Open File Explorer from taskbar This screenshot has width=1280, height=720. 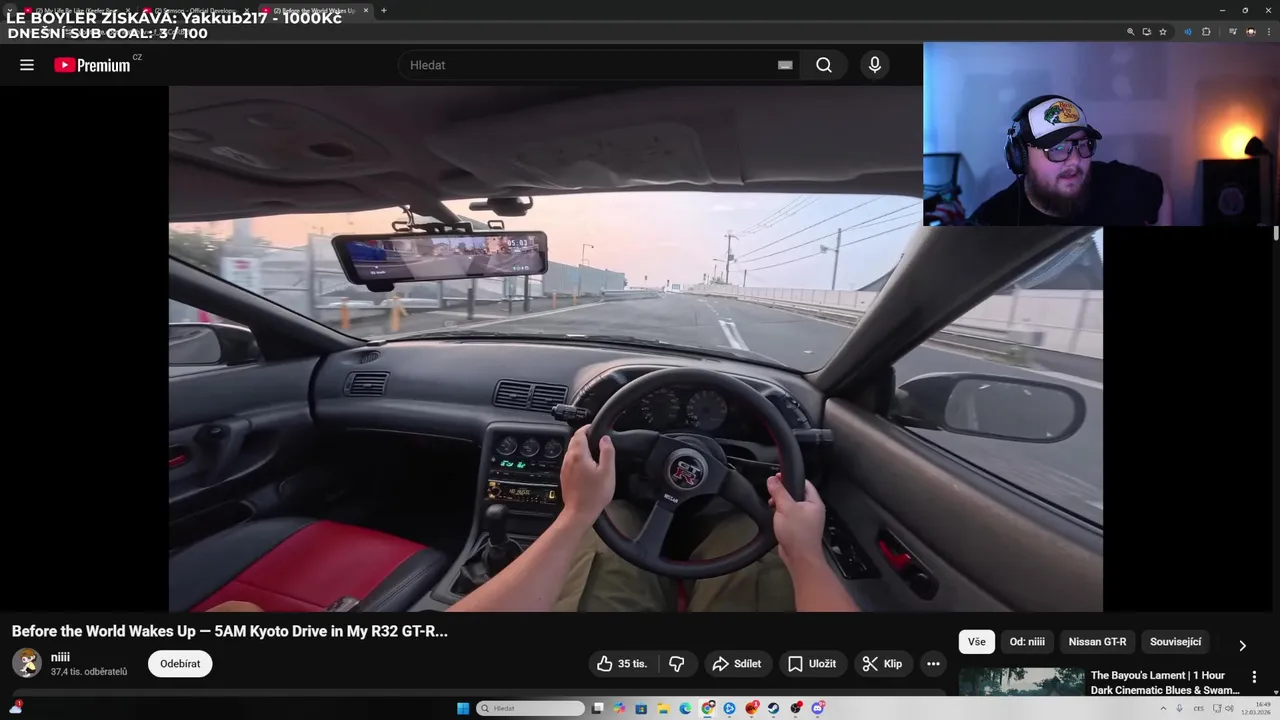[663, 708]
